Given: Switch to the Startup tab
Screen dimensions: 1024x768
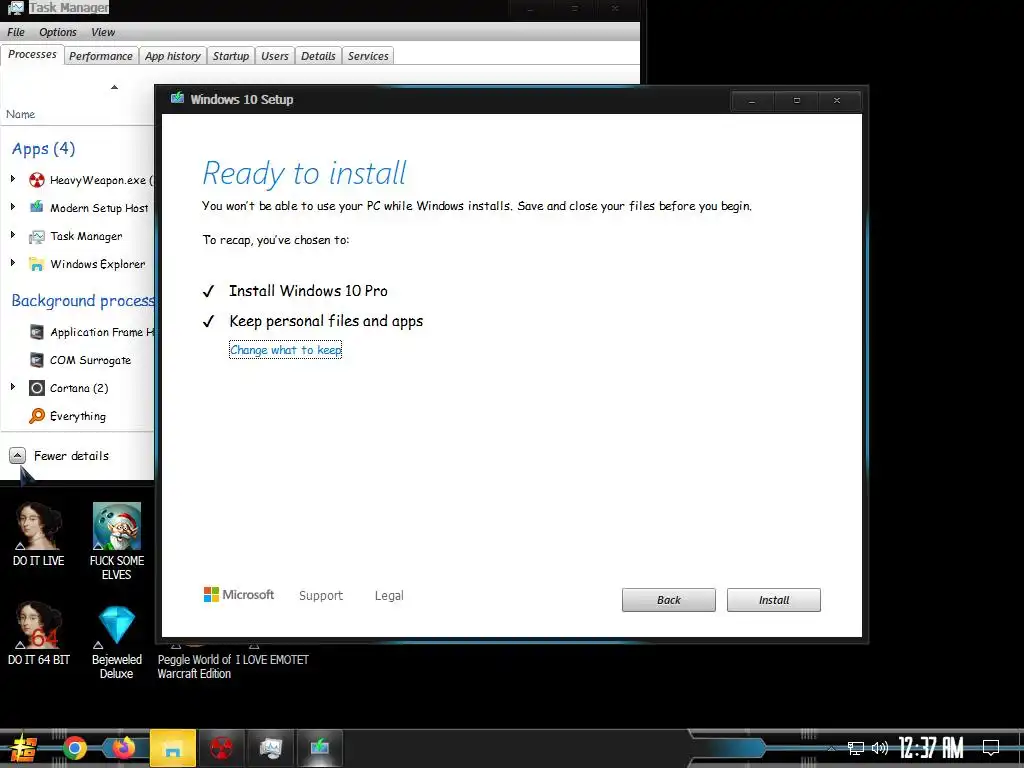Looking at the screenshot, I should click(x=231, y=56).
